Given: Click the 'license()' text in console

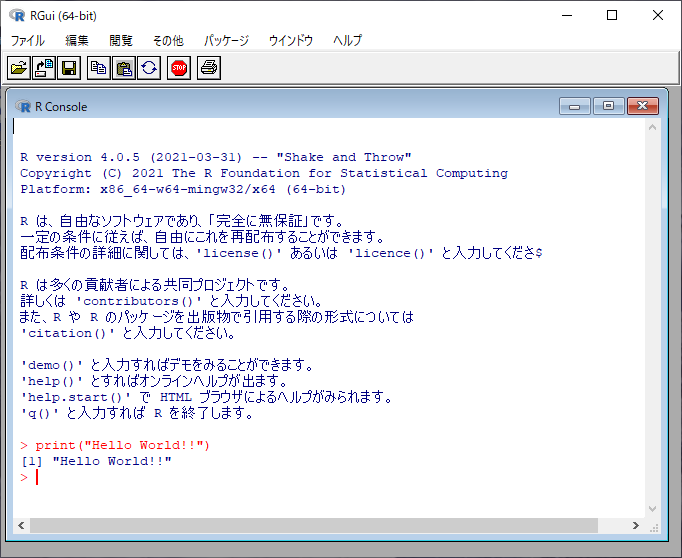Looking at the screenshot, I should click(x=239, y=253).
